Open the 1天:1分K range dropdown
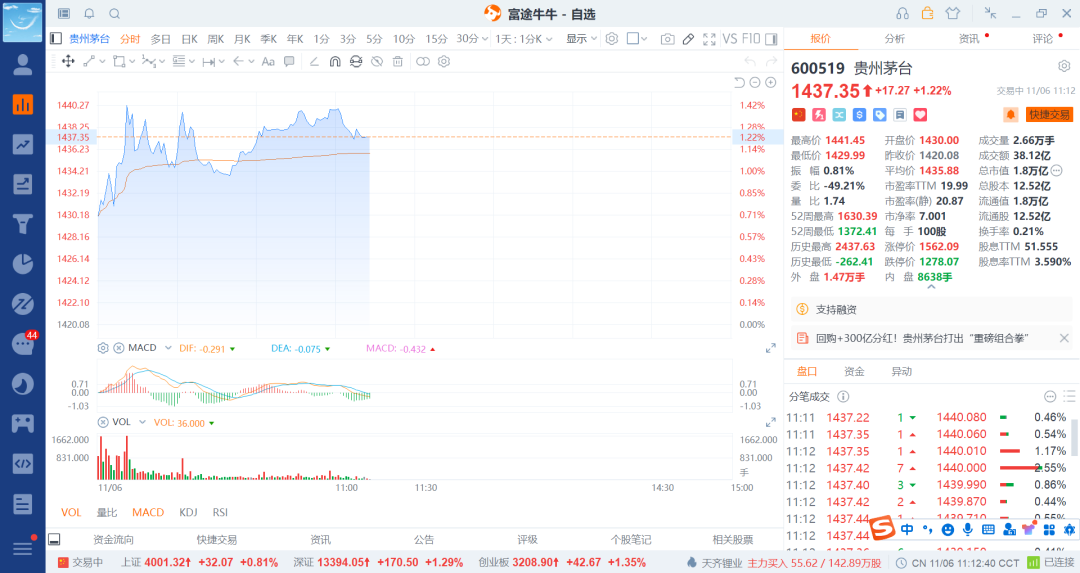This screenshot has width=1080, height=573. [x=523, y=39]
